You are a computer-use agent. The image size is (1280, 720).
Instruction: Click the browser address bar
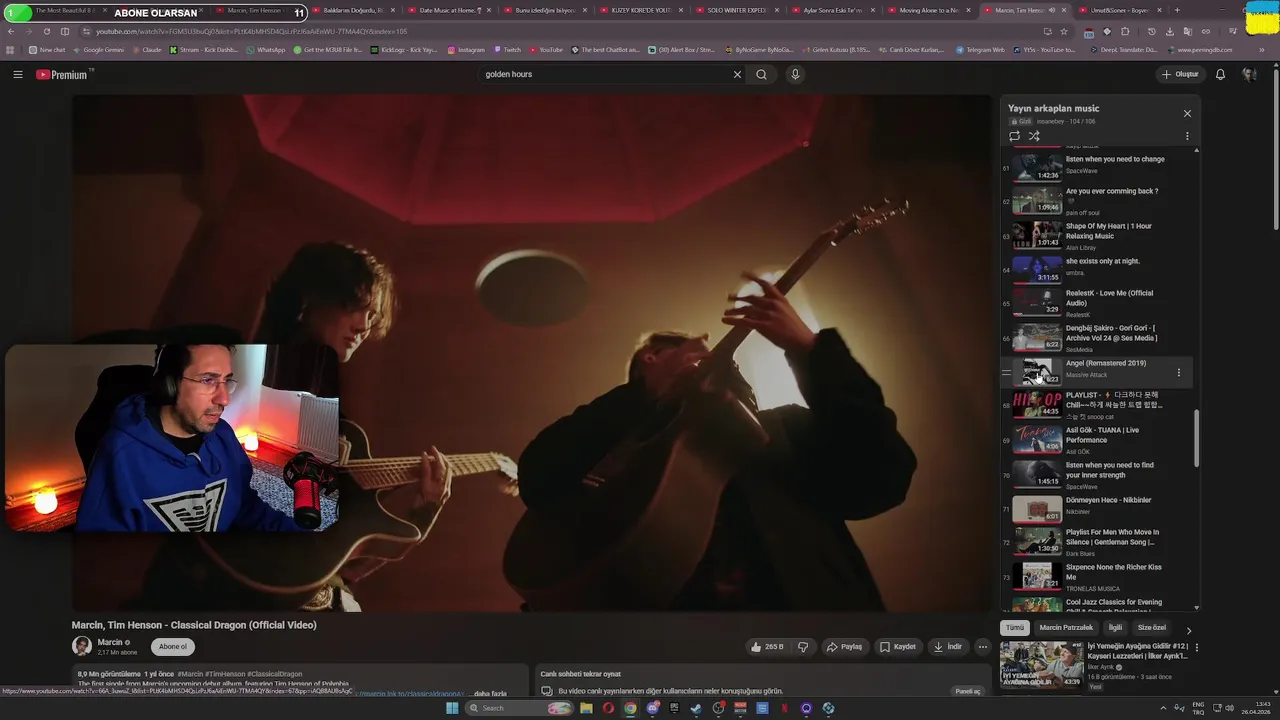(540, 31)
